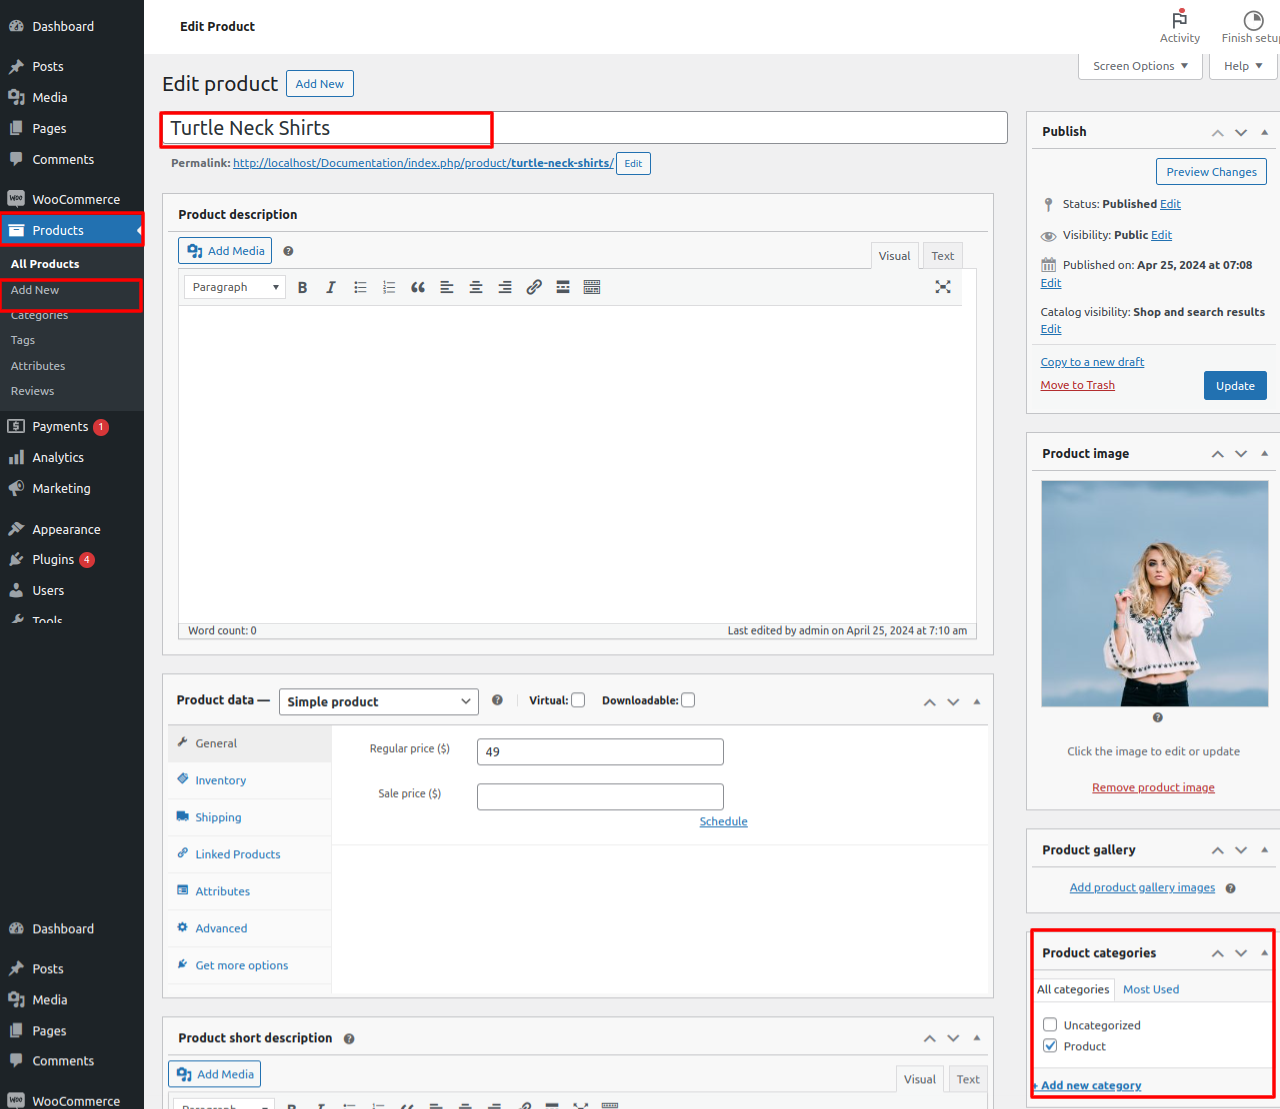Open the Simple product type dropdown

coord(378,702)
